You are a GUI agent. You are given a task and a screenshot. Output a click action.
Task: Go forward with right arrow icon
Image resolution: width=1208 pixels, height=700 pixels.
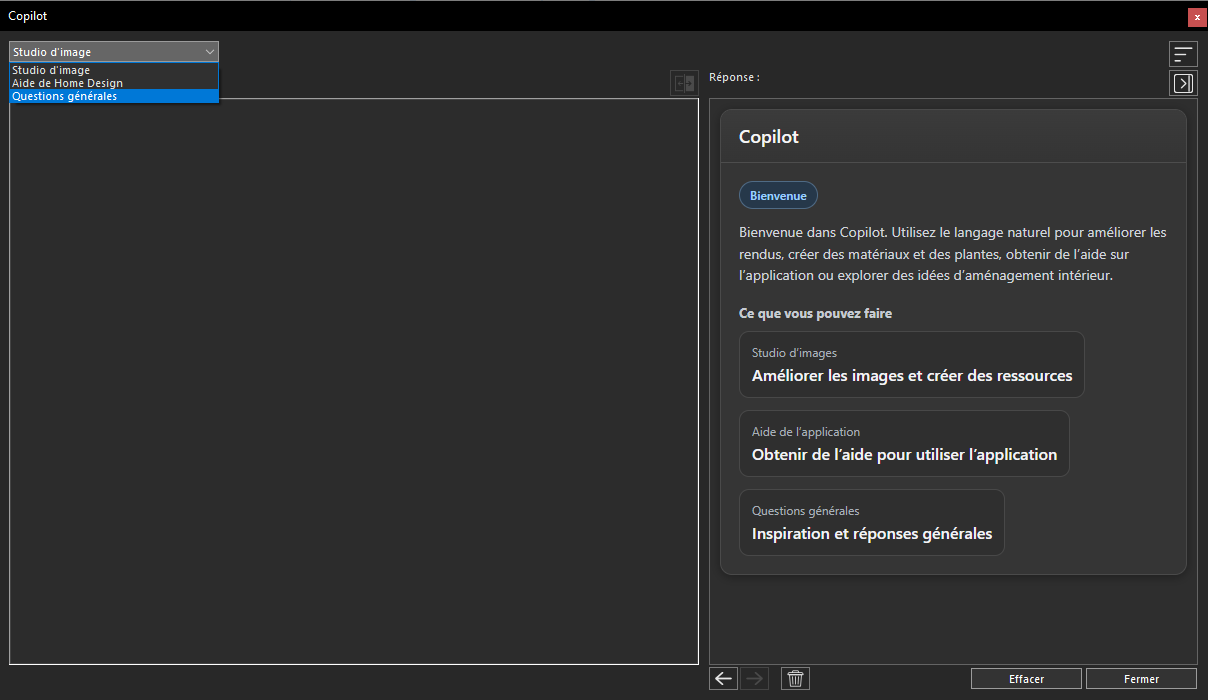(x=754, y=679)
